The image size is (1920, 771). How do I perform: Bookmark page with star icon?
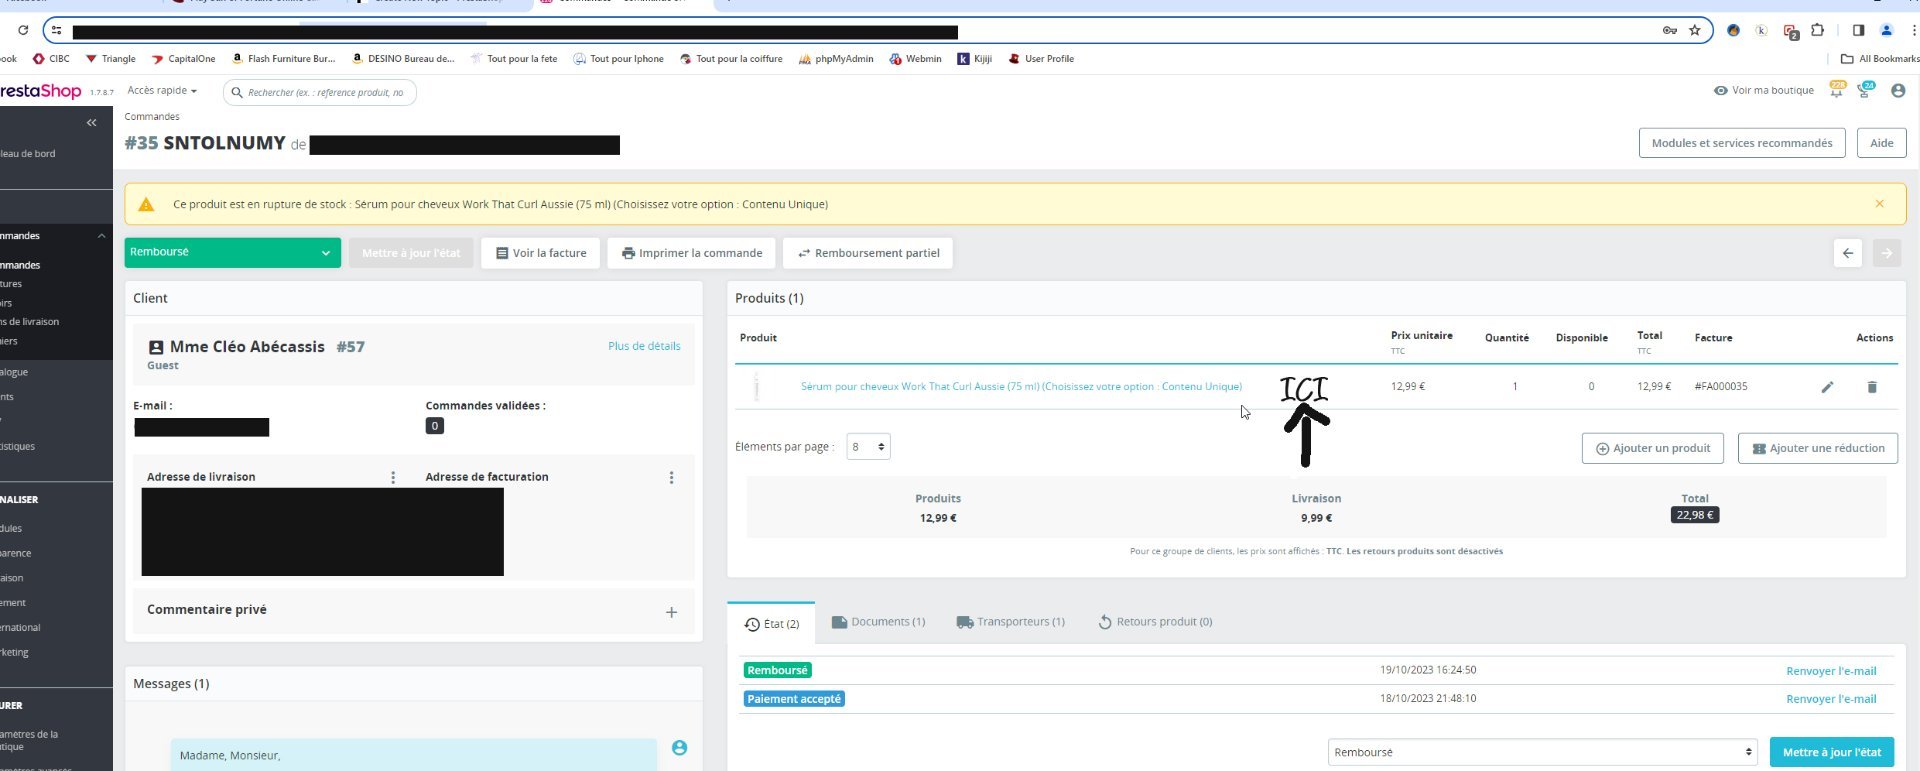pos(1695,30)
